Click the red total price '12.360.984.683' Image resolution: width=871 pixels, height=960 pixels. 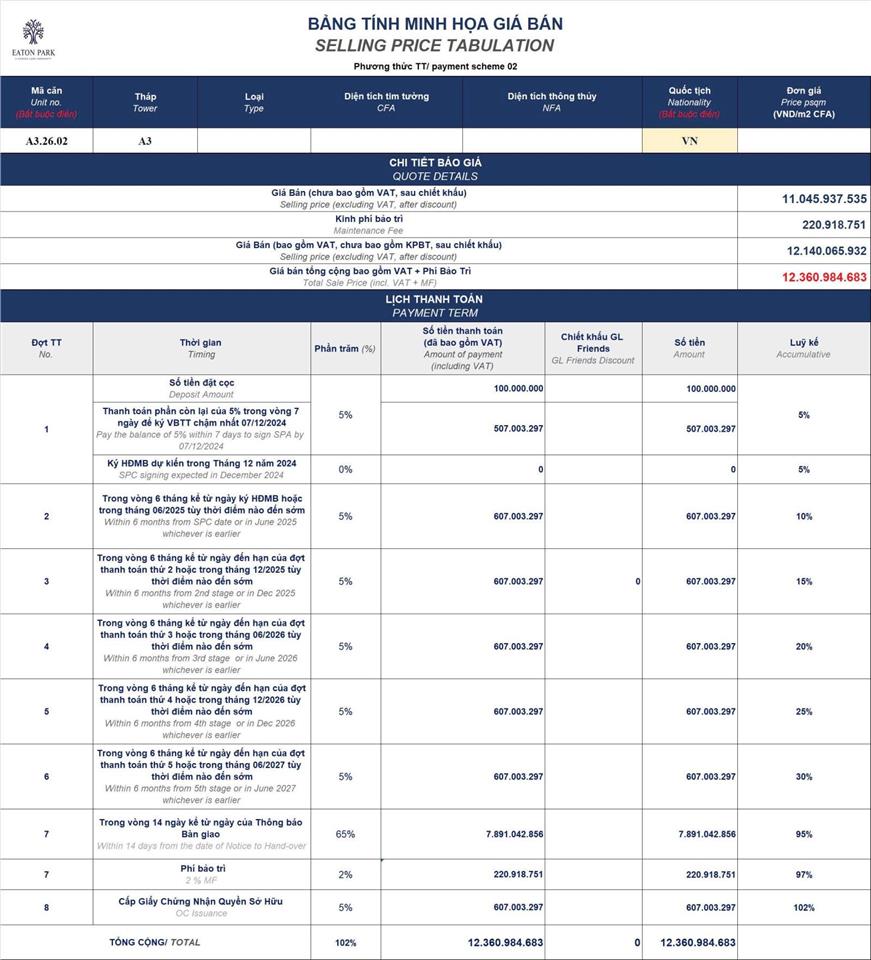824,277
